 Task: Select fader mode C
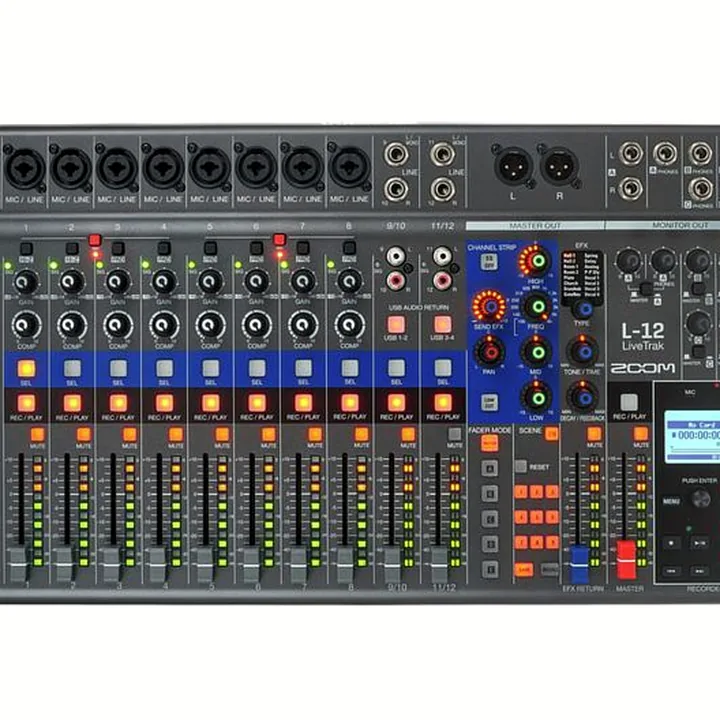click(x=490, y=519)
